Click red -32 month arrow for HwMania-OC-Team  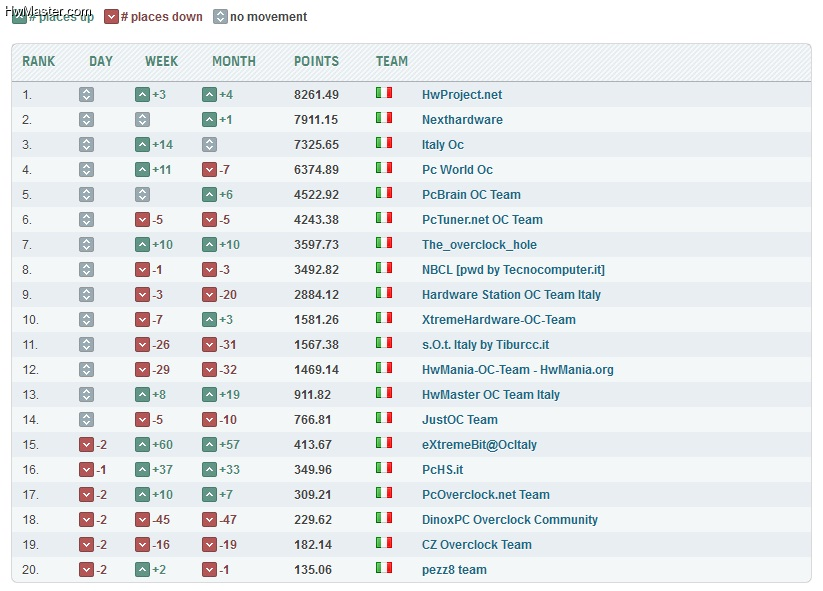(209, 370)
